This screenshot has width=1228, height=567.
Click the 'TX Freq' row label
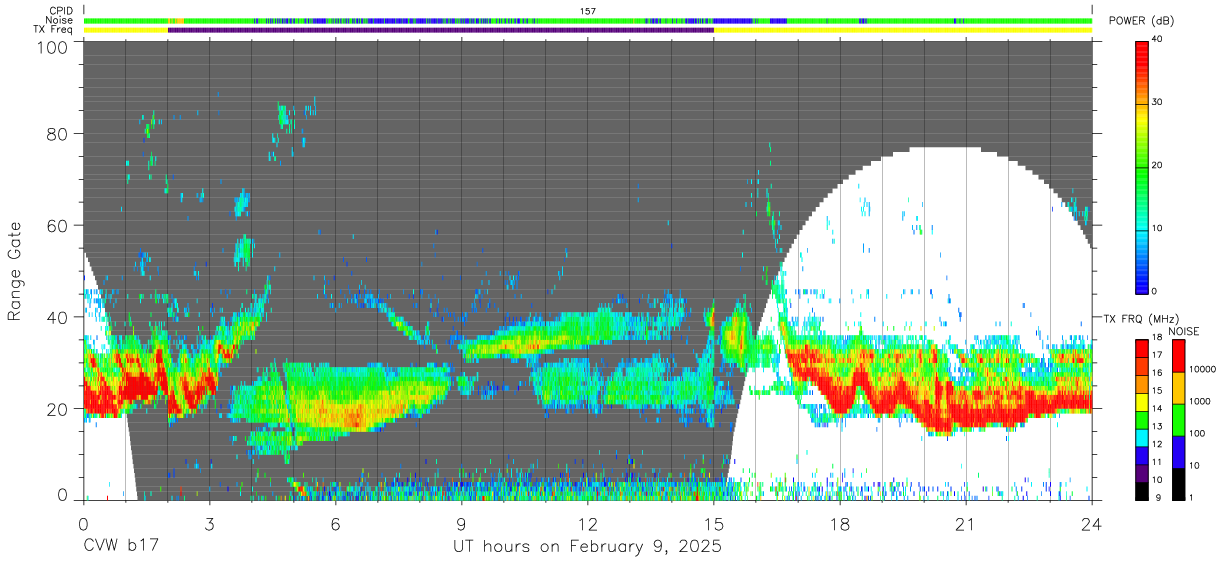(53, 30)
